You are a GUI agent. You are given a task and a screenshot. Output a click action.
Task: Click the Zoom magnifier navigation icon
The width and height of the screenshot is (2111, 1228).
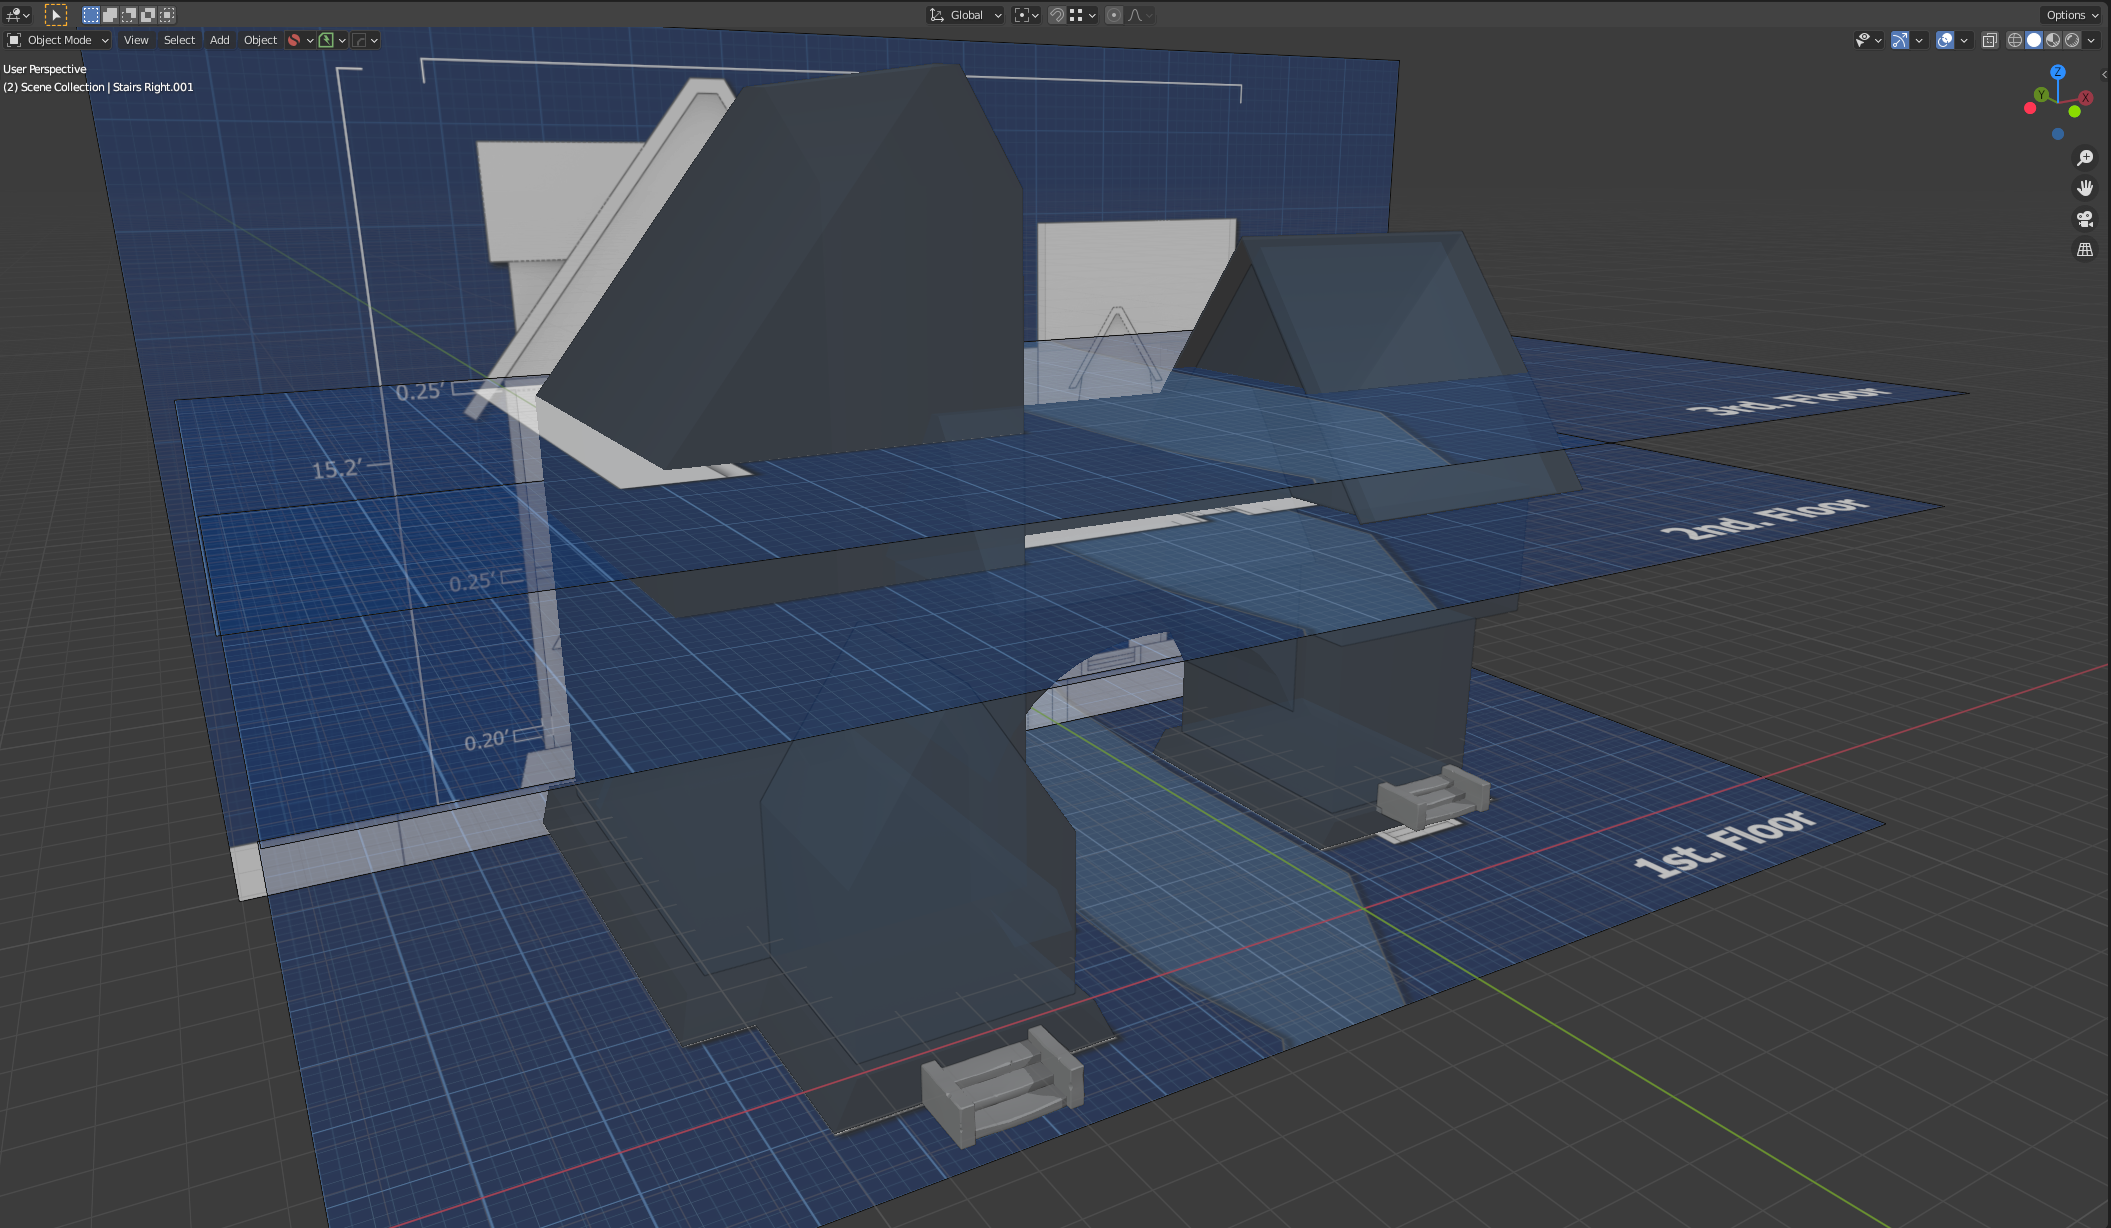pos(2085,158)
